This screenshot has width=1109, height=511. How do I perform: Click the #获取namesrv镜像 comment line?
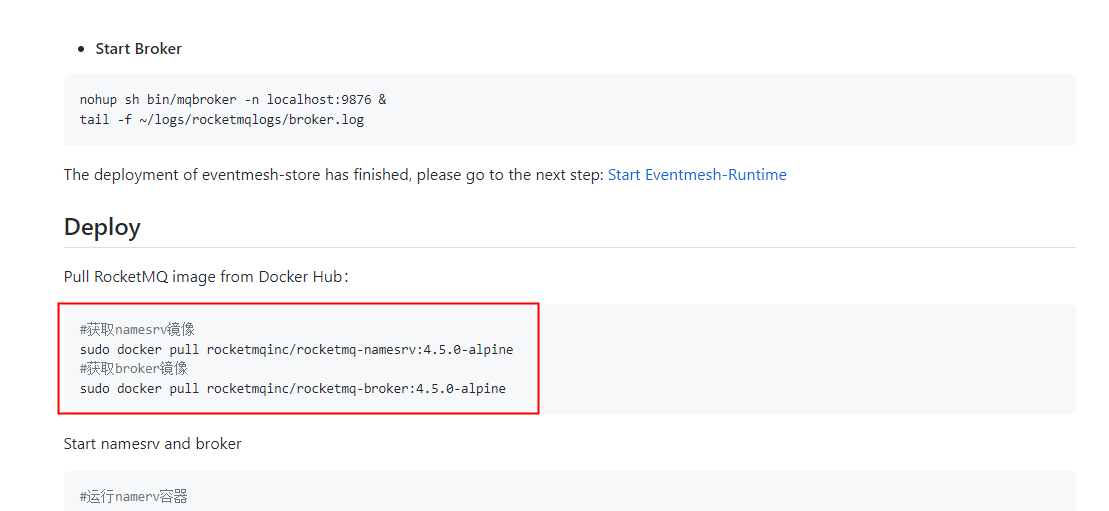137,329
